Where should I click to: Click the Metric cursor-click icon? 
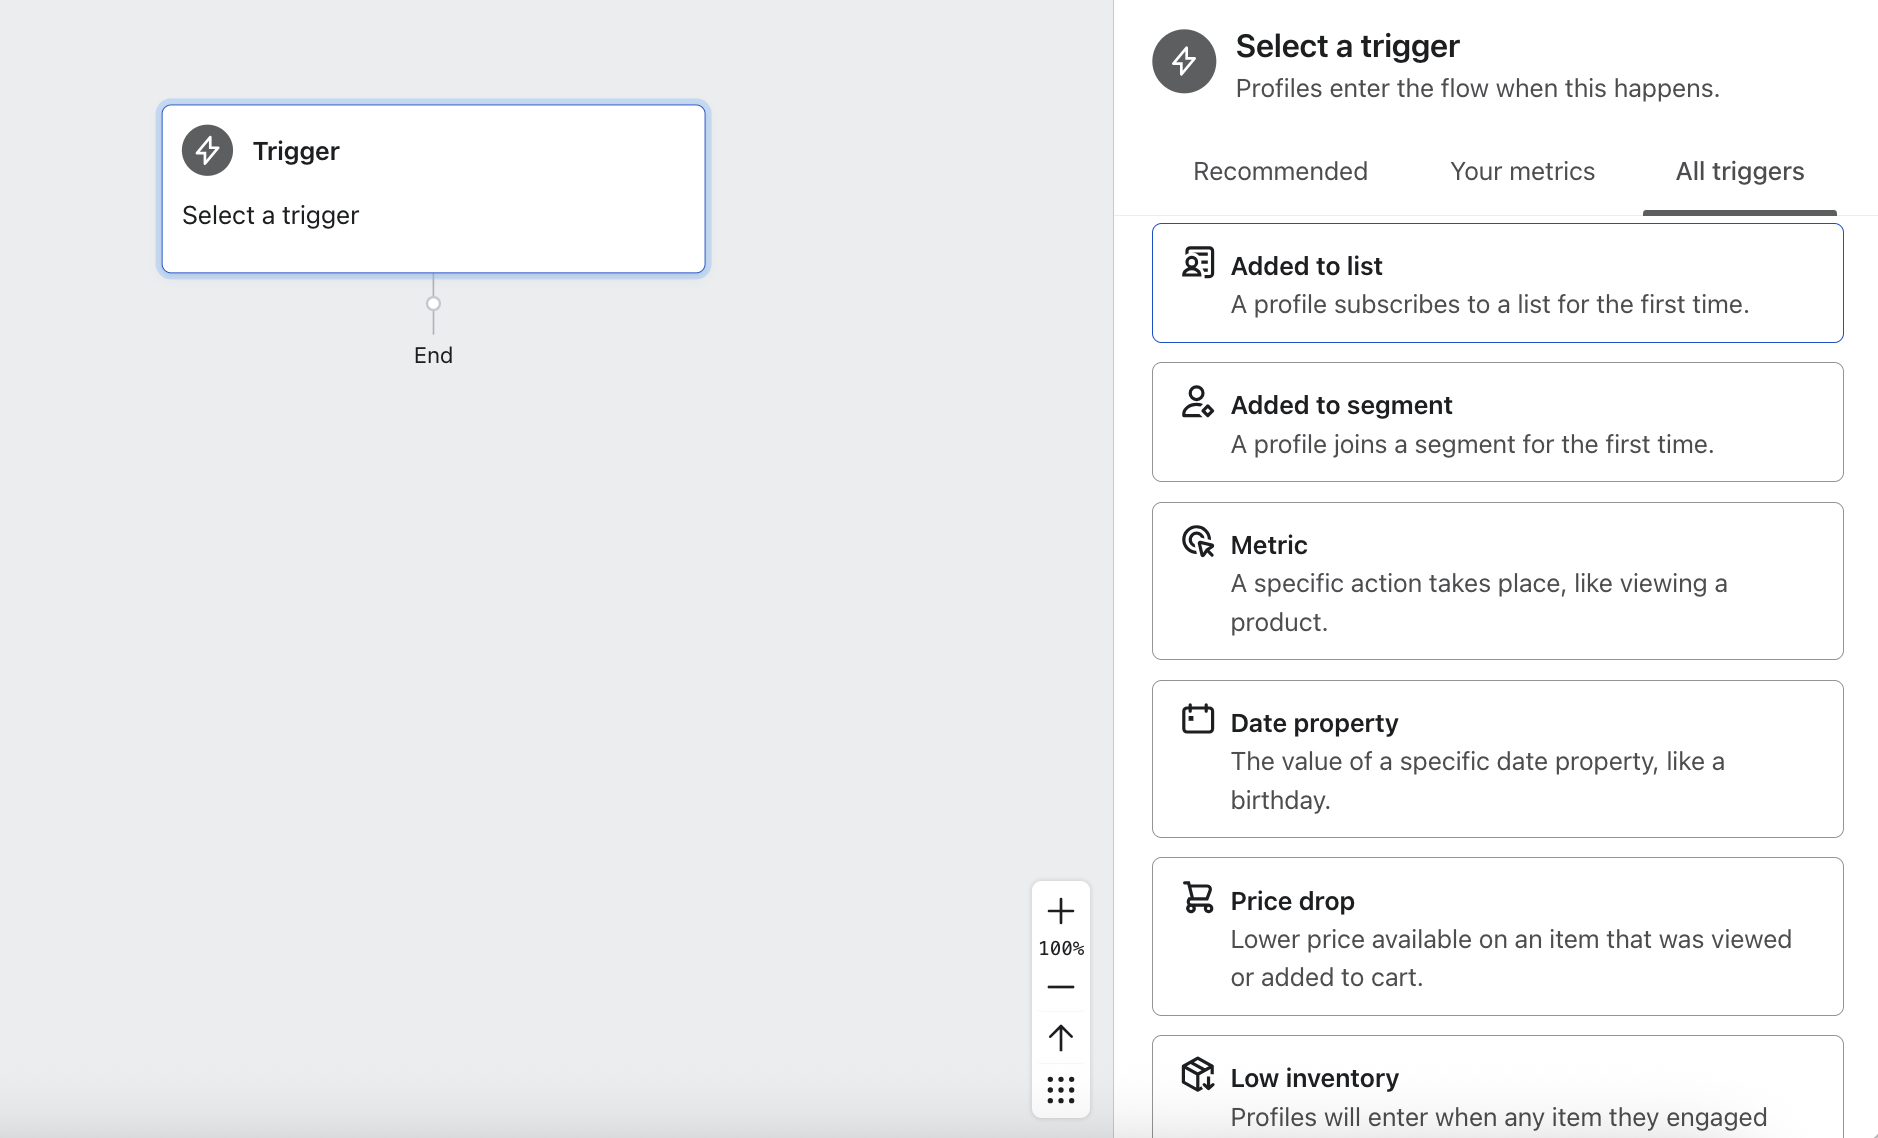pos(1199,542)
